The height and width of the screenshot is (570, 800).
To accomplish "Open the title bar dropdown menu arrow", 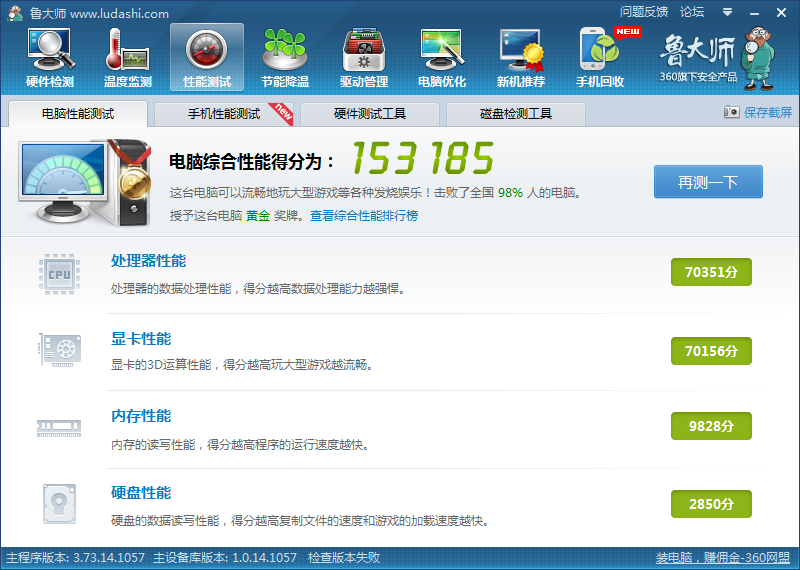I will point(728,12).
